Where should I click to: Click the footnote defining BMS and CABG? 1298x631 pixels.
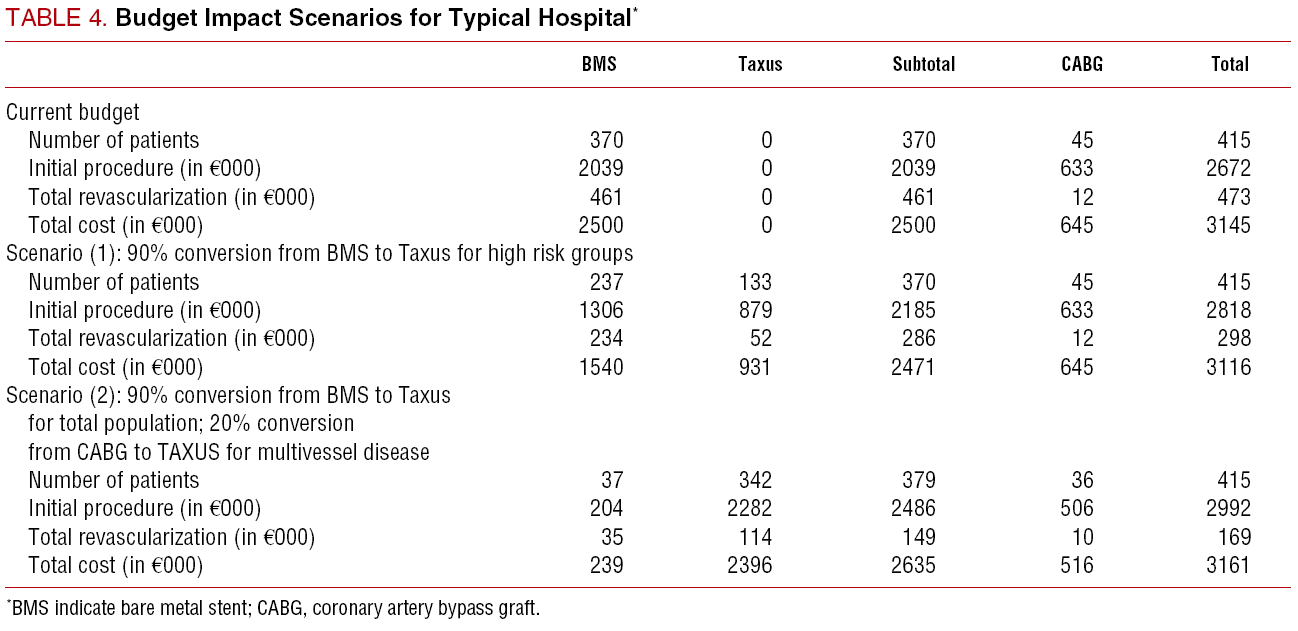[273, 608]
